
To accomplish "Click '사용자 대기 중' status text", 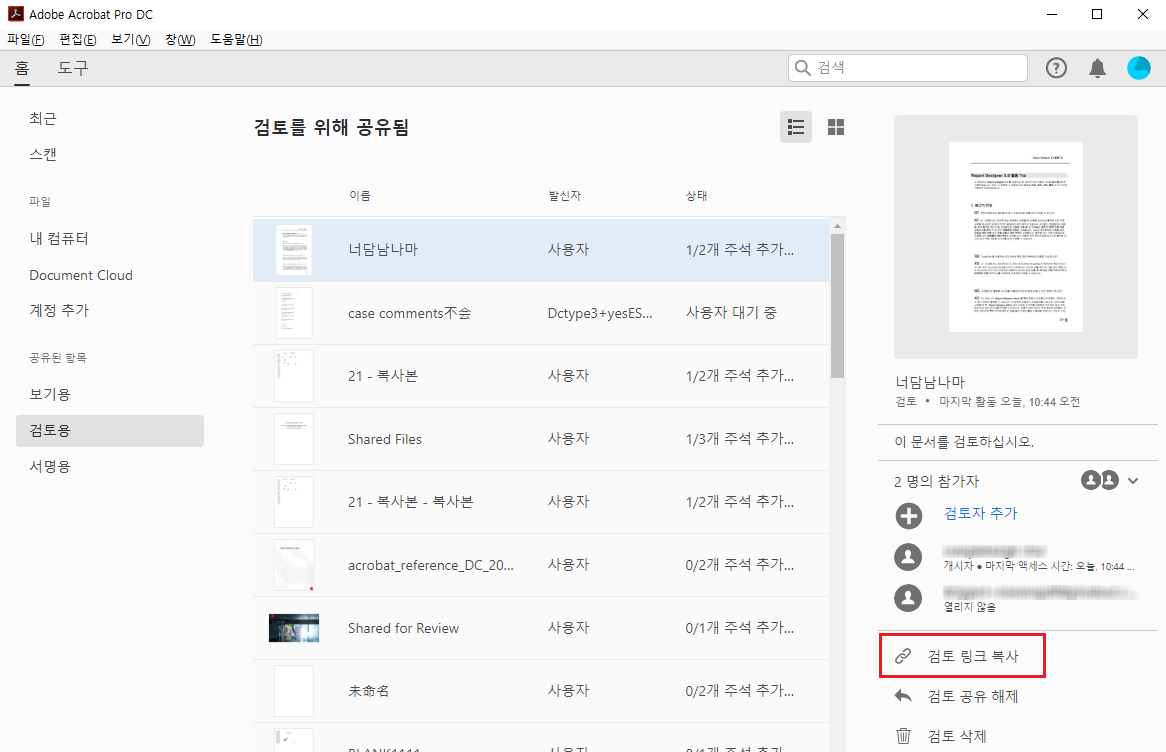I will pyautogui.click(x=731, y=313).
